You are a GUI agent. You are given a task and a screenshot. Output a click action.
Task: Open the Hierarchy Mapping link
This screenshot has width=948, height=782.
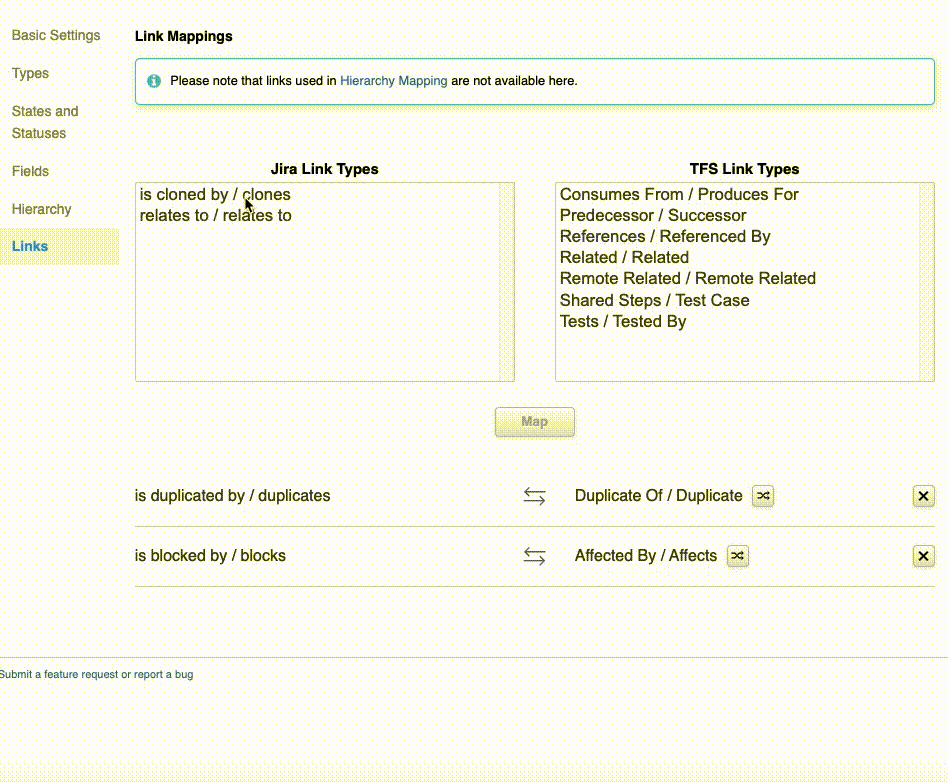[393, 81]
